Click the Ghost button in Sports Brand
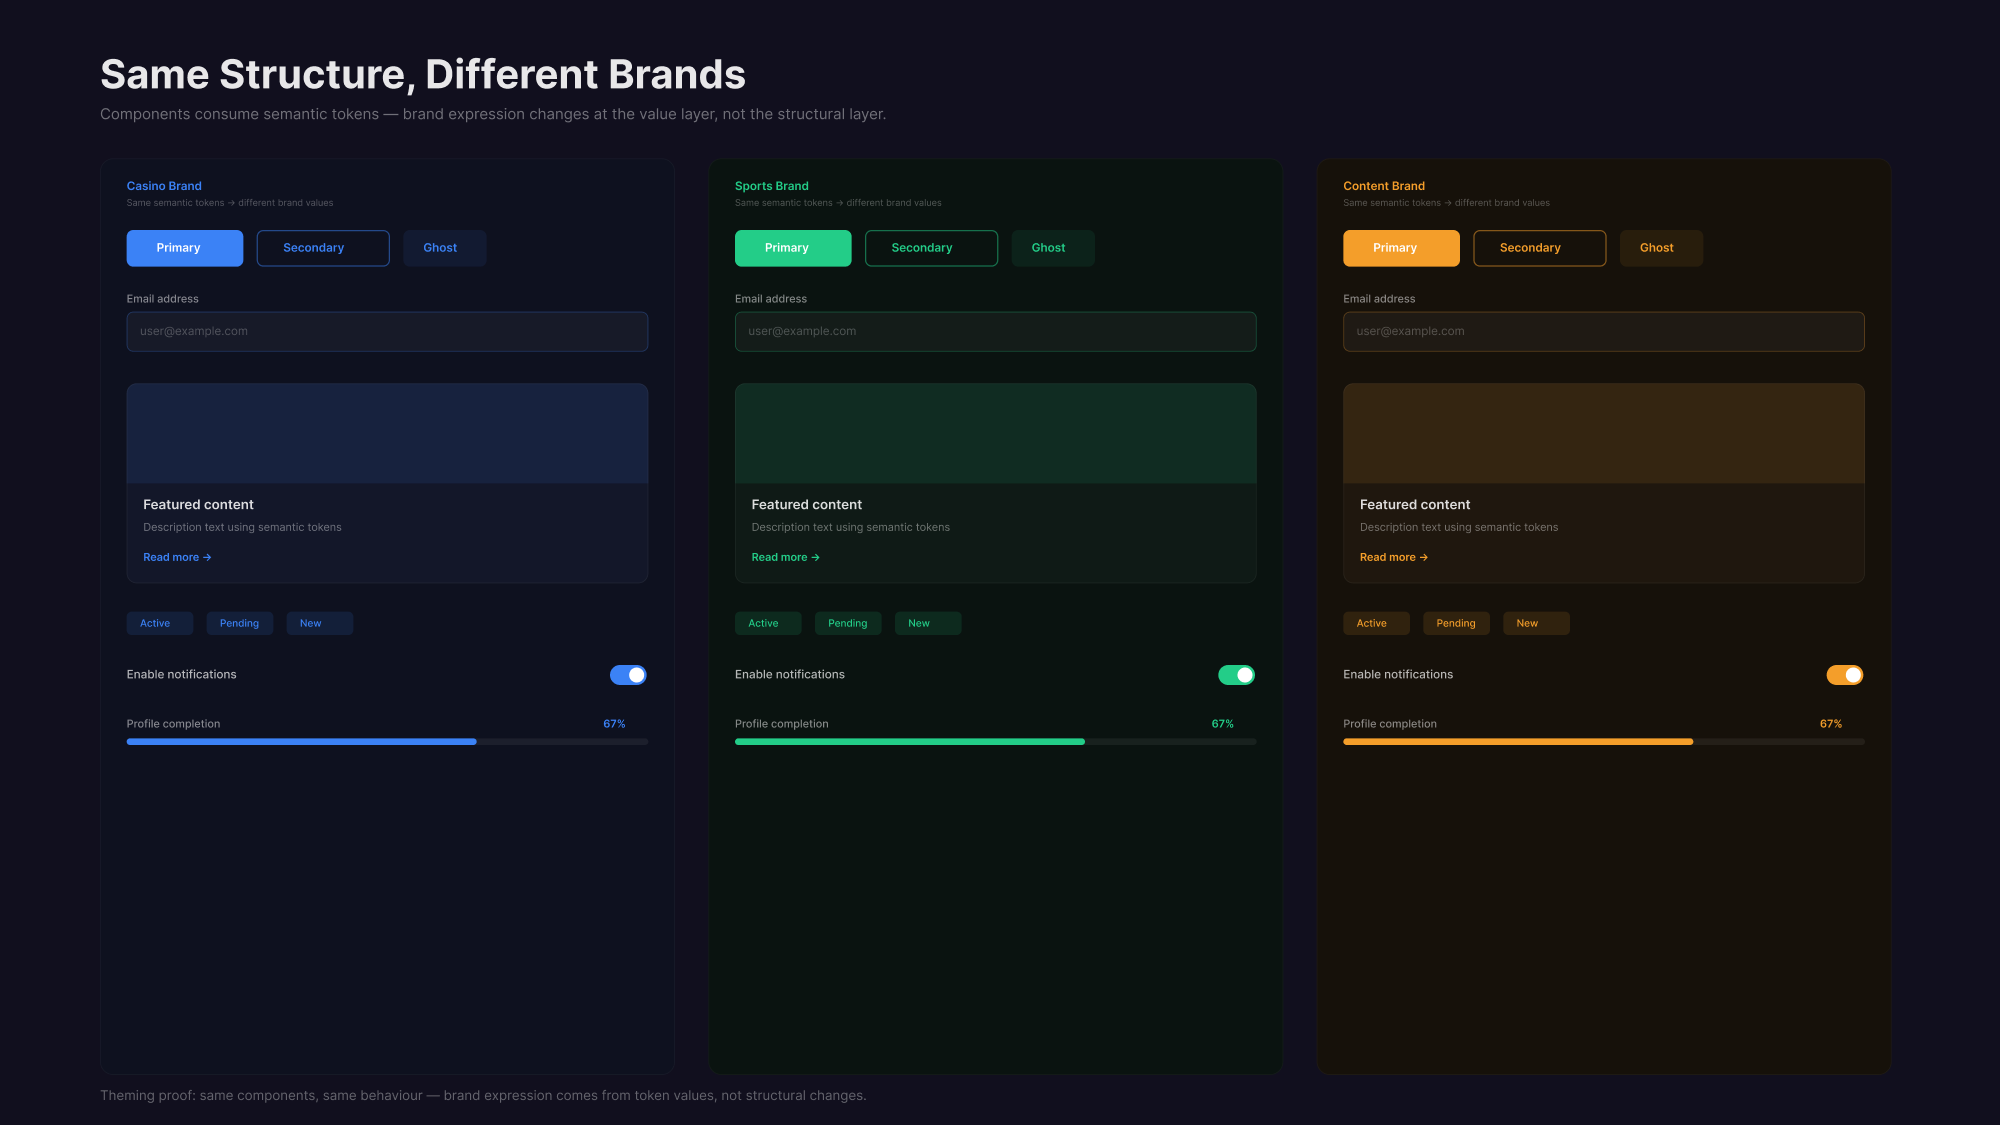The height and width of the screenshot is (1125, 2000). (x=1053, y=248)
